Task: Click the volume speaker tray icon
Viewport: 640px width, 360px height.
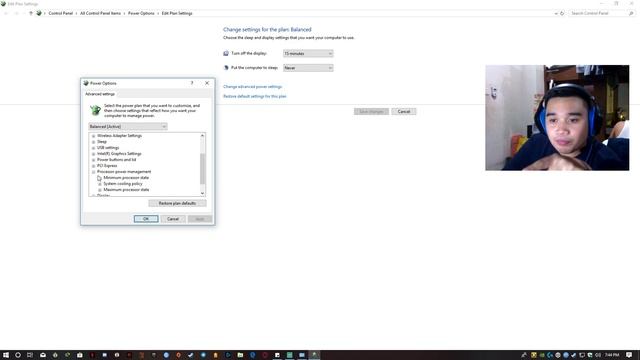Action: [598, 355]
